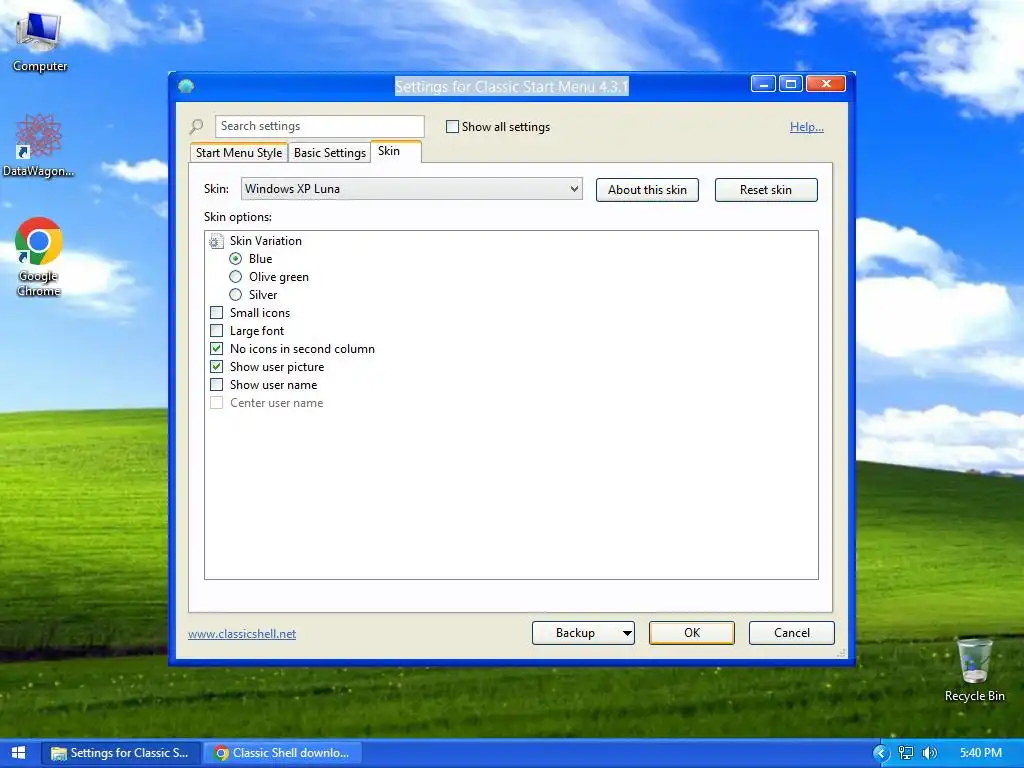
Task: Select the DataWagon desktop shortcut
Action: 38,145
